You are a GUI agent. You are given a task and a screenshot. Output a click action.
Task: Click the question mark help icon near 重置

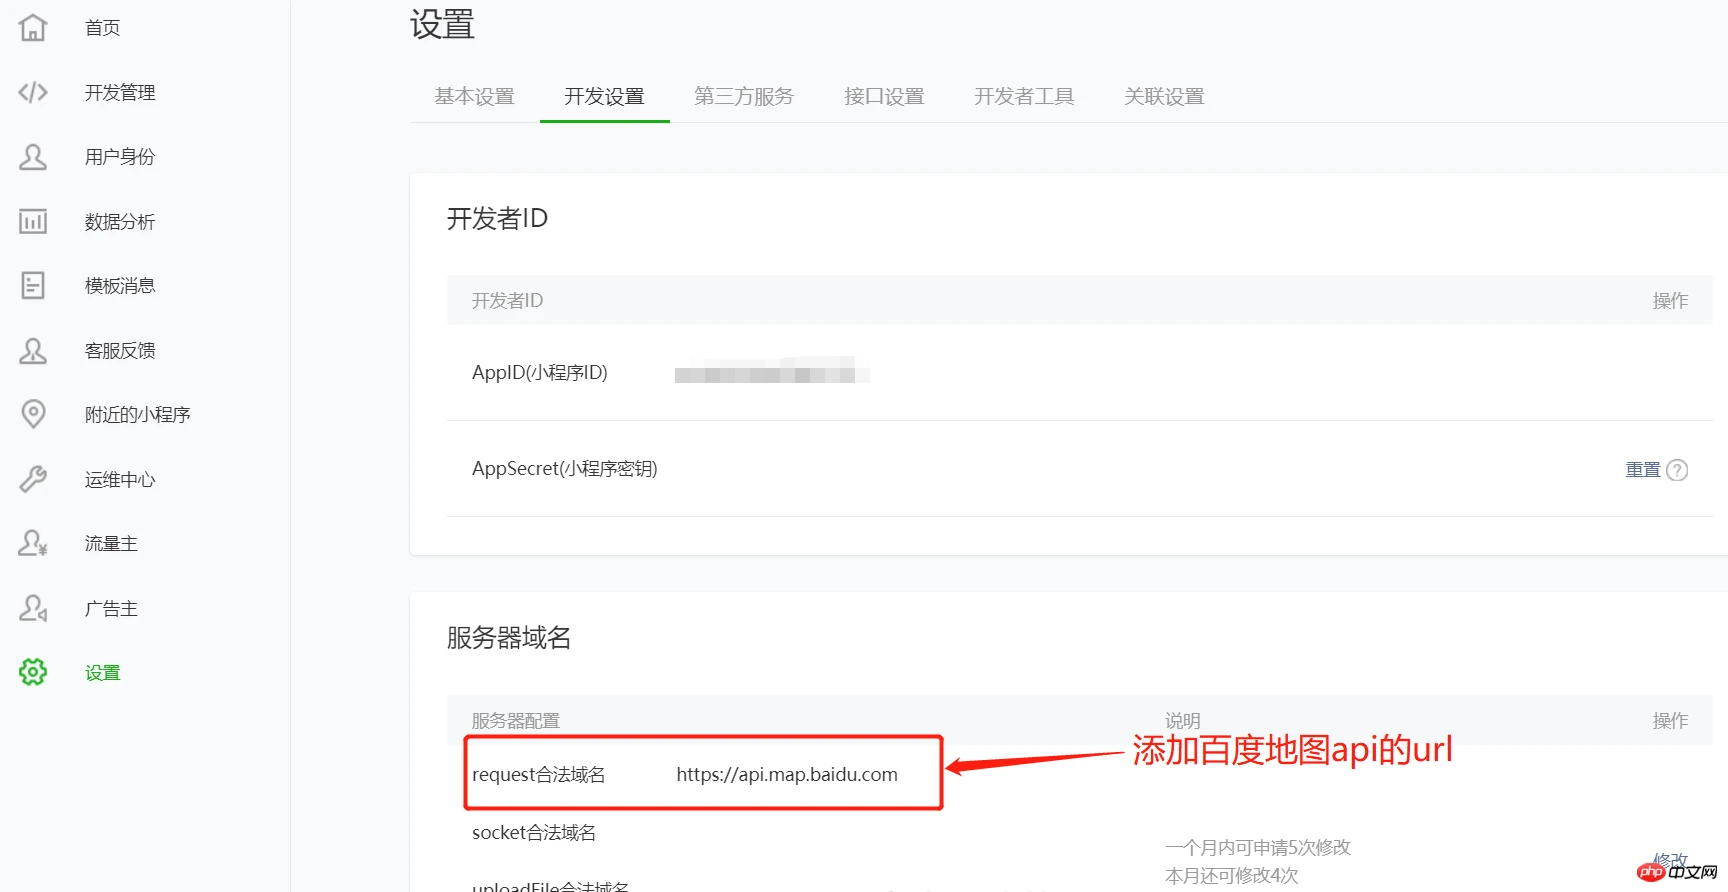[x=1677, y=470]
